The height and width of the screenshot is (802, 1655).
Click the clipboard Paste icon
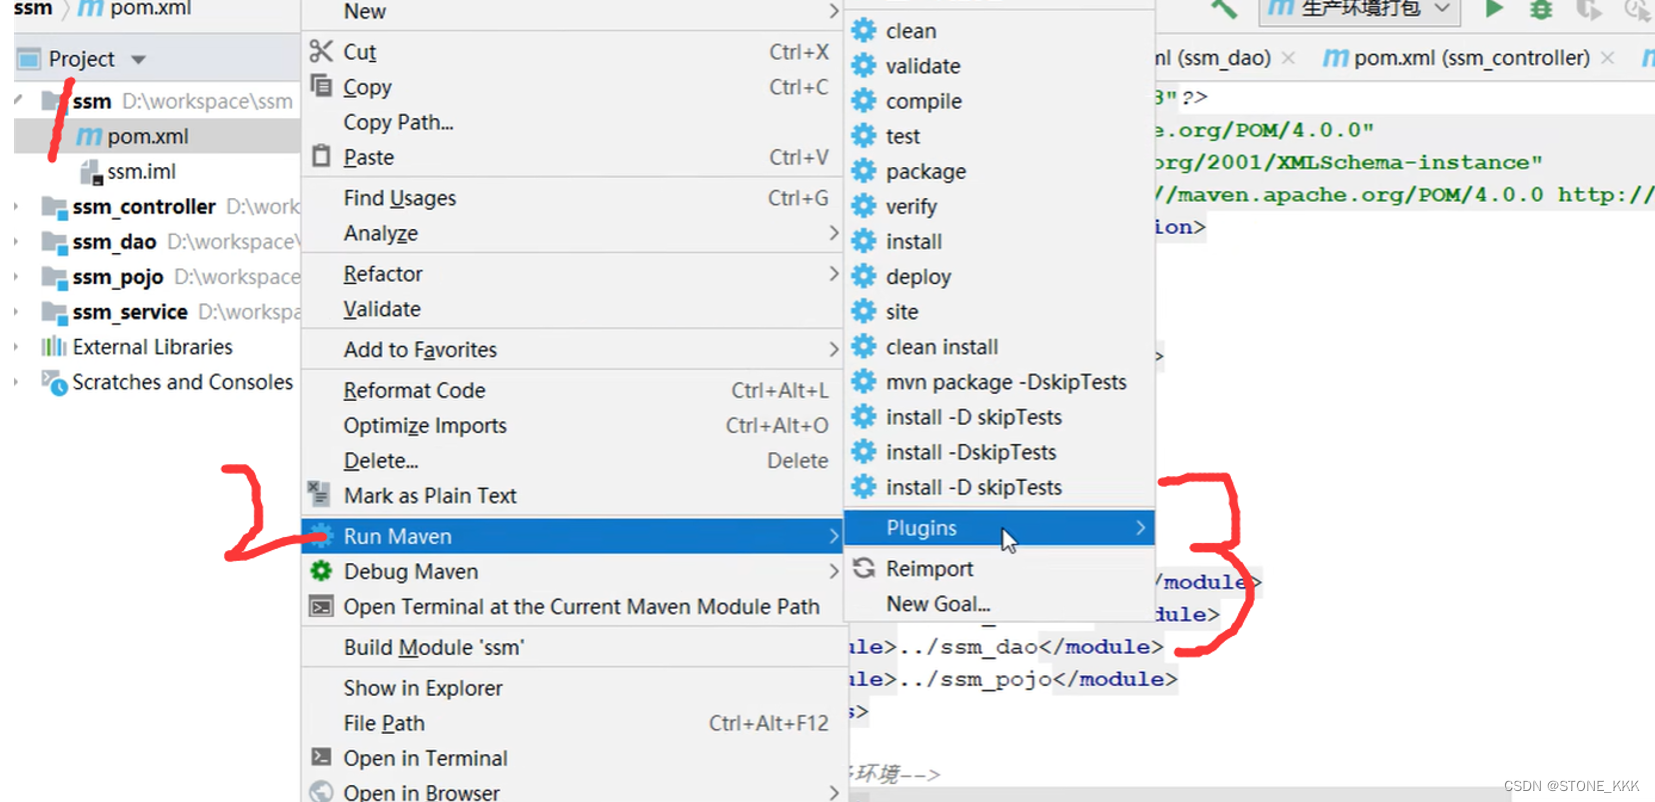coord(321,156)
